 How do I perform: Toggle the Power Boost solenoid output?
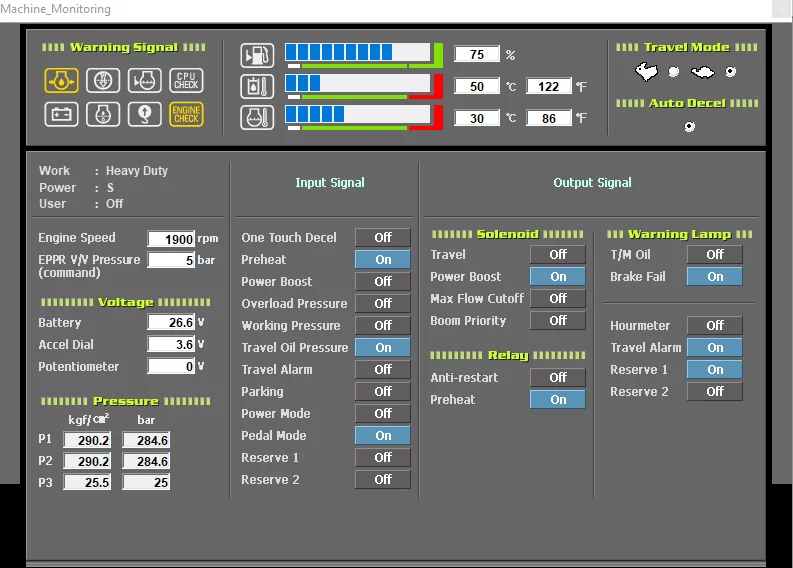coord(558,277)
